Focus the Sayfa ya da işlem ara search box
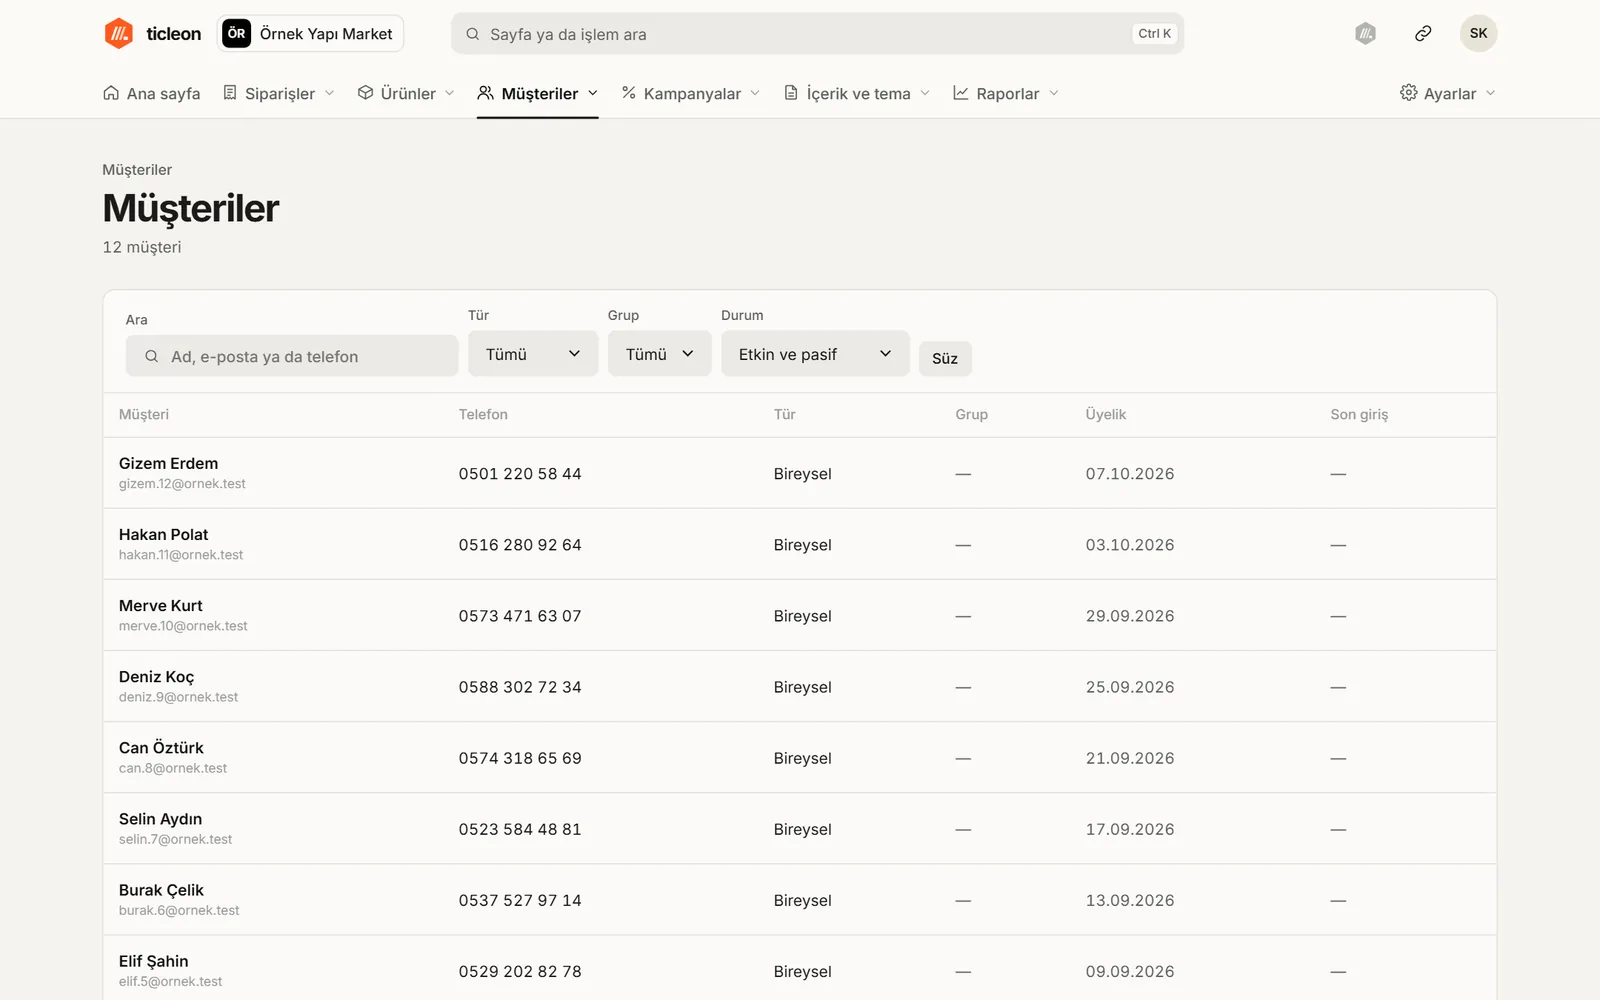 click(x=817, y=34)
